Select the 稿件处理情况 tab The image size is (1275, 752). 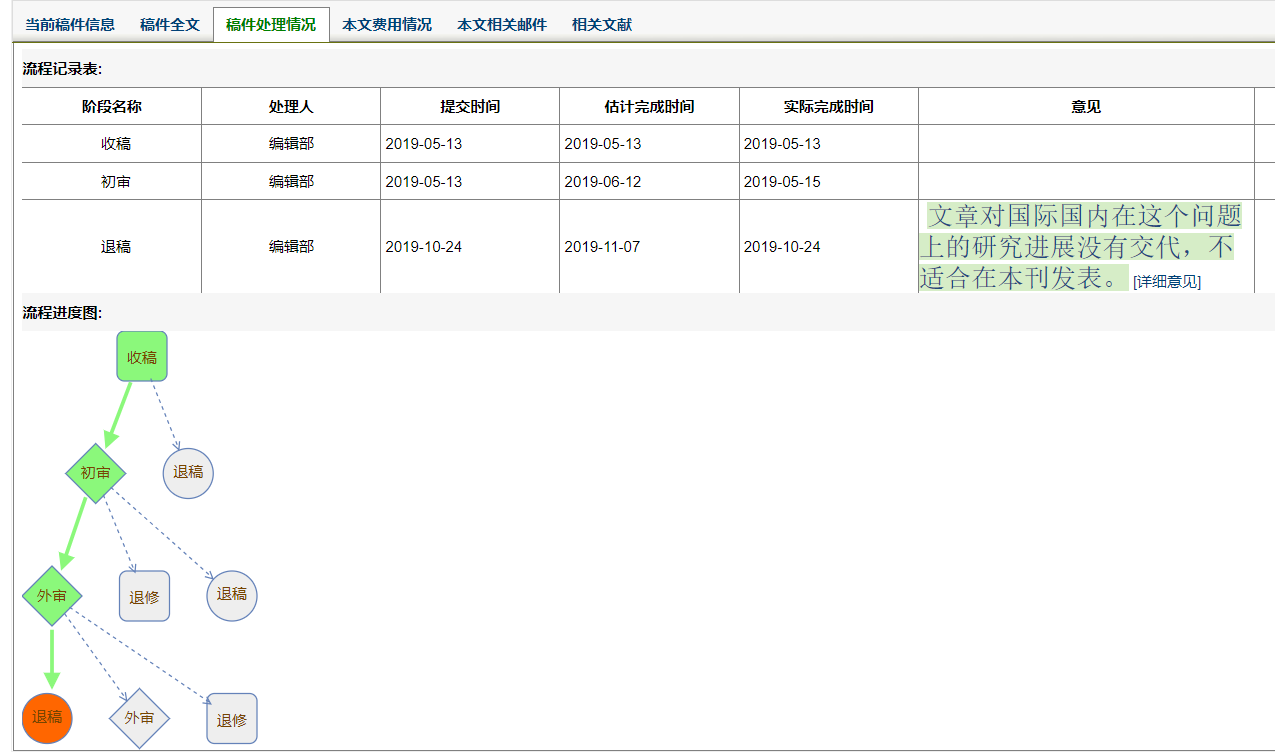271,25
